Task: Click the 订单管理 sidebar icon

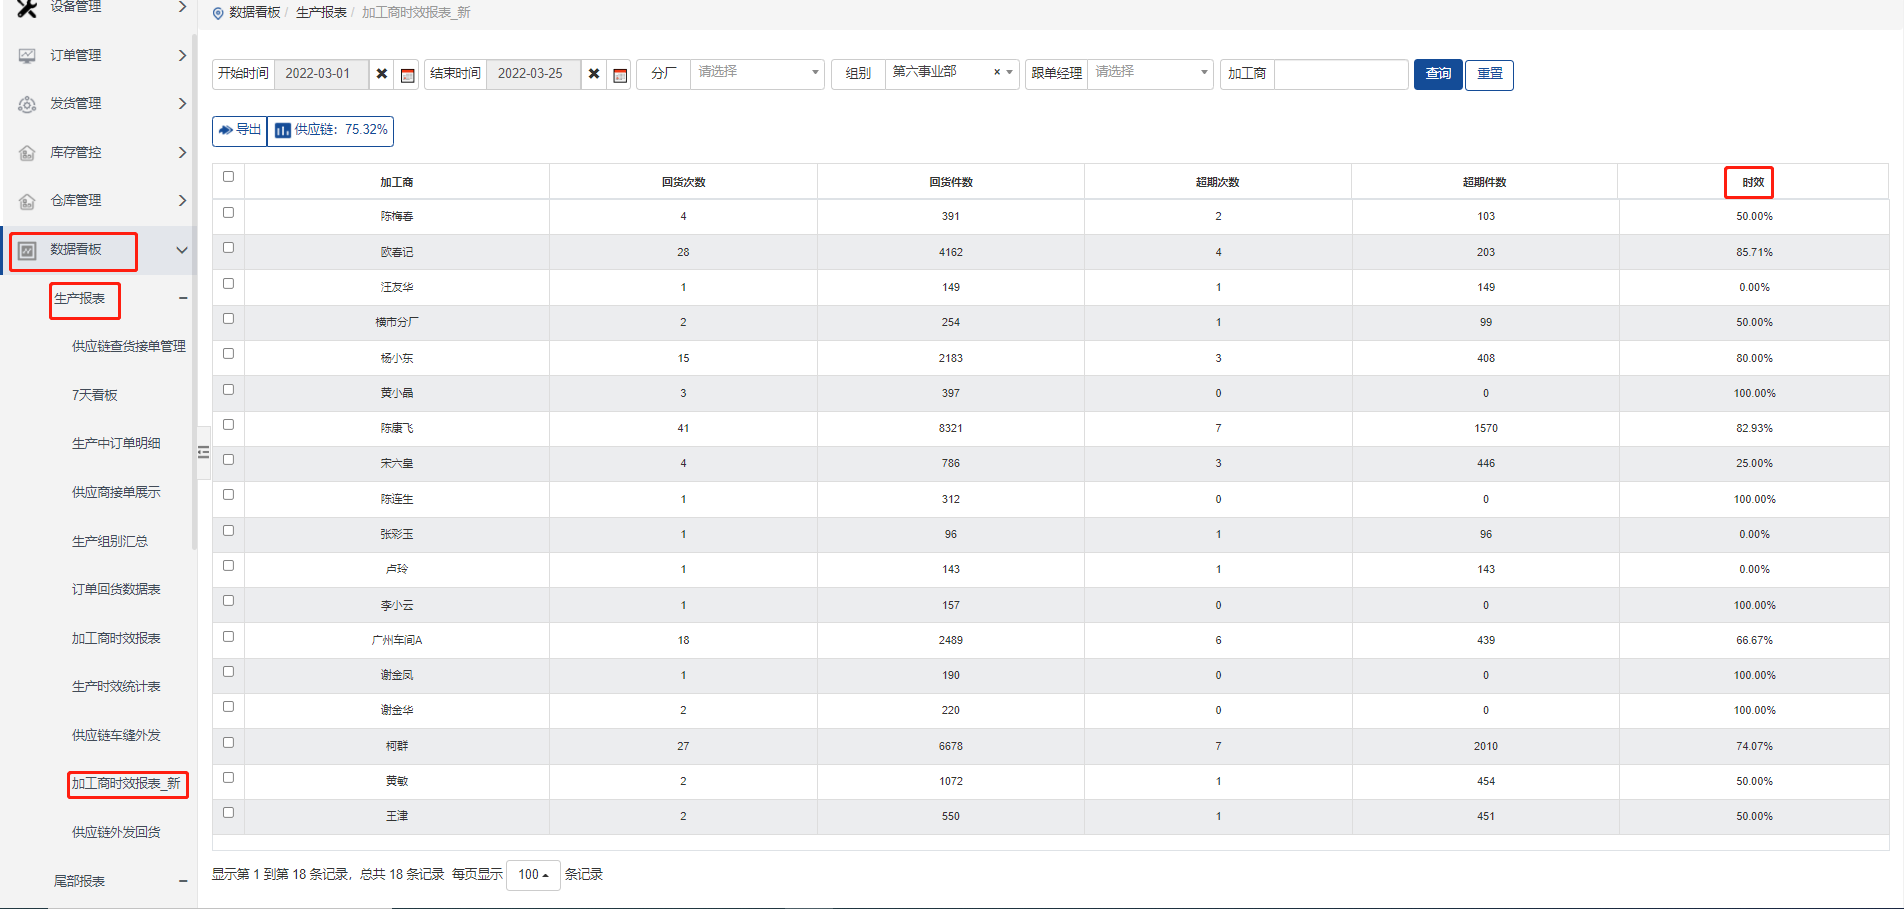Action: (27, 56)
